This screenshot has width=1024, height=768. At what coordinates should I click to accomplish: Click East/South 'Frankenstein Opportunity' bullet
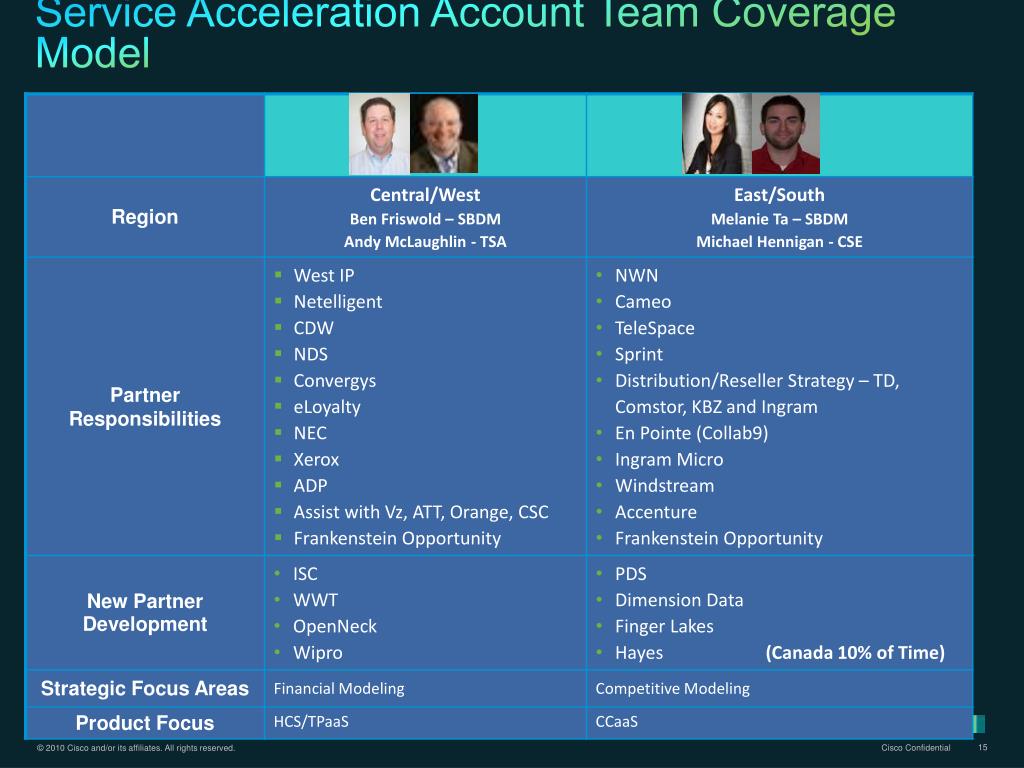(718, 538)
